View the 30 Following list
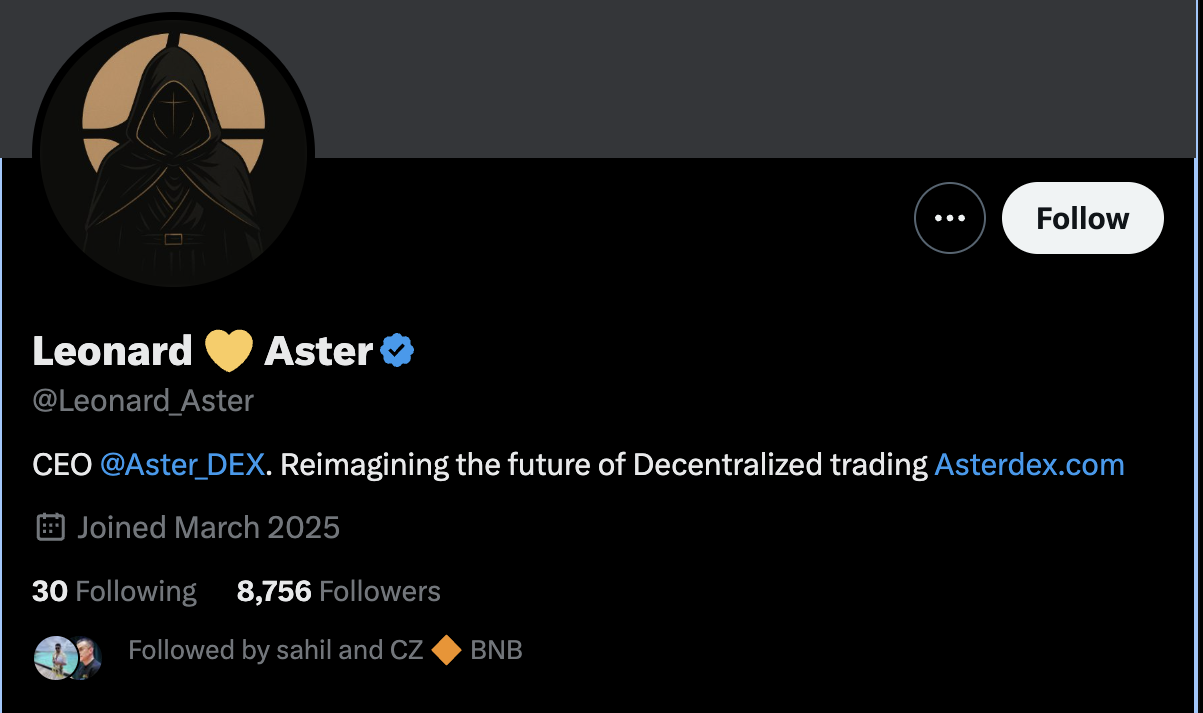 pyautogui.click(x=113, y=591)
